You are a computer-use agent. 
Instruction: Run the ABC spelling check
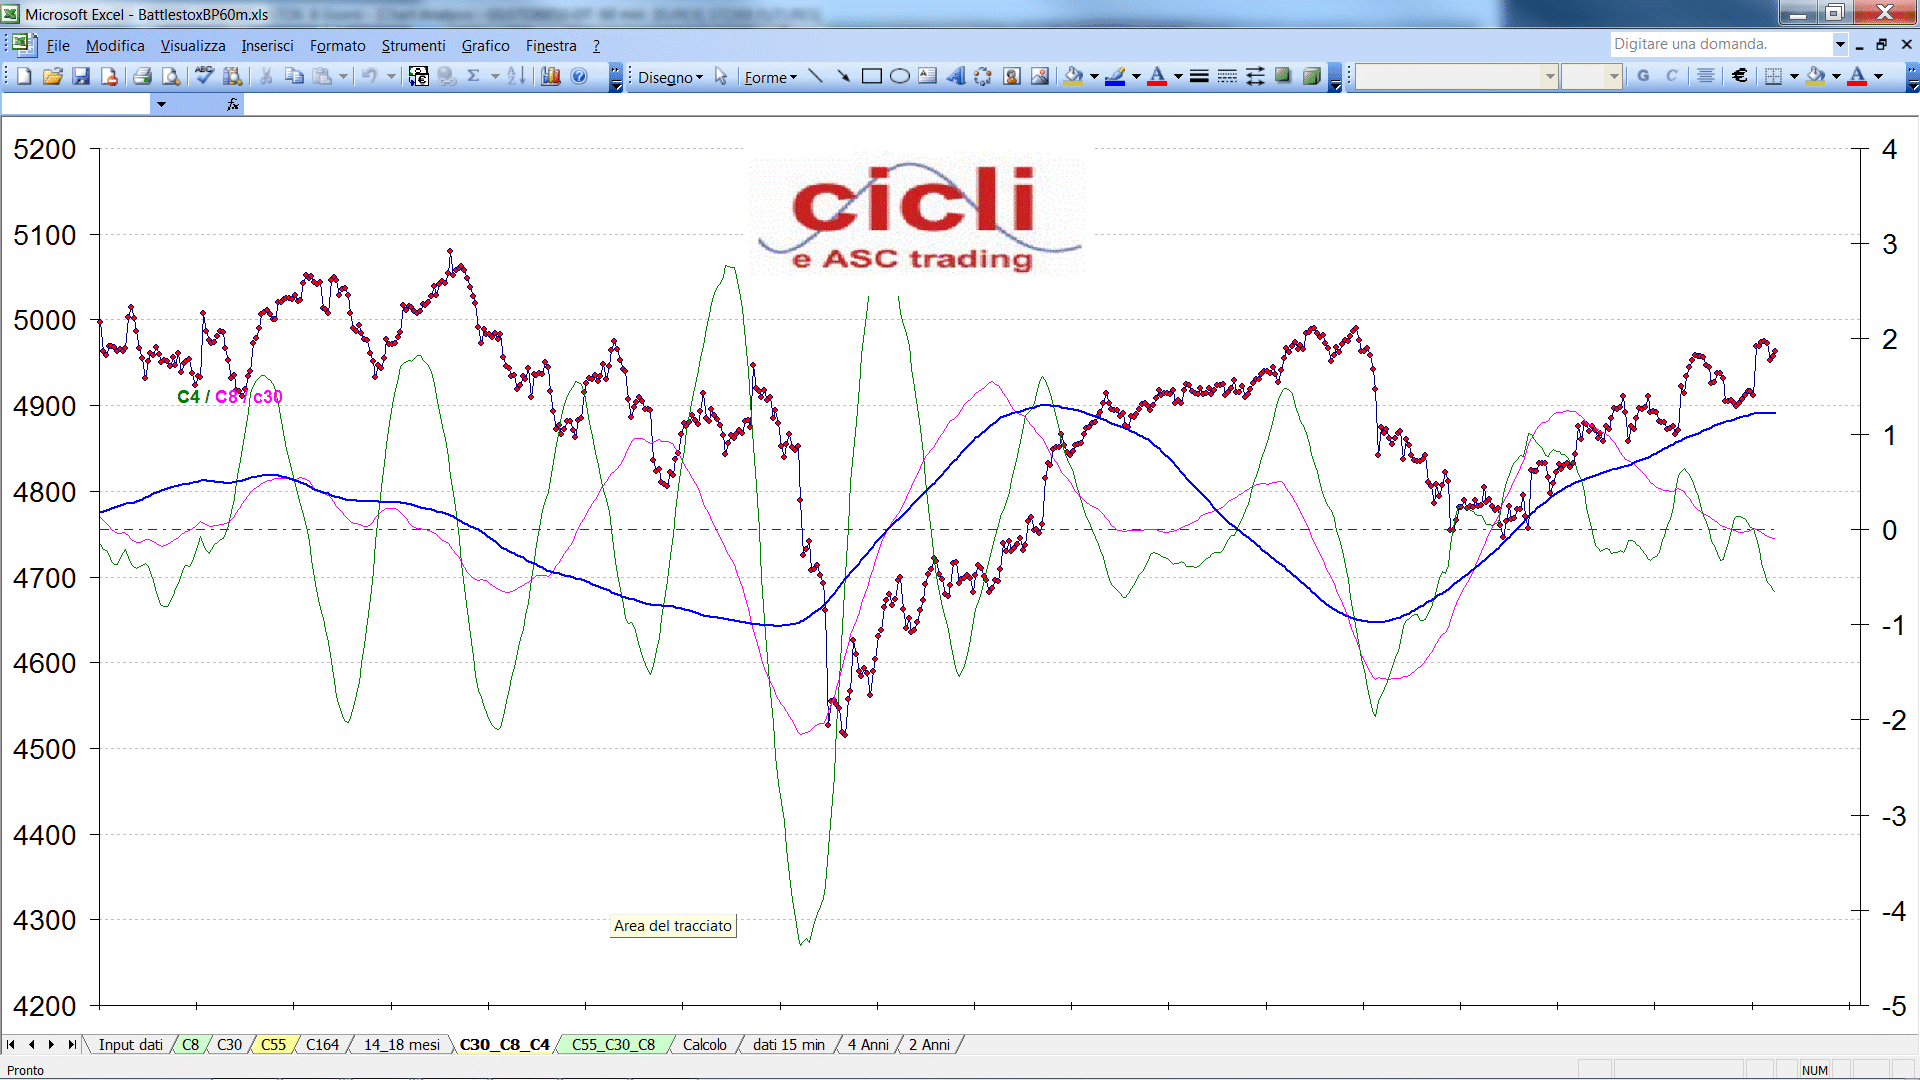204,77
